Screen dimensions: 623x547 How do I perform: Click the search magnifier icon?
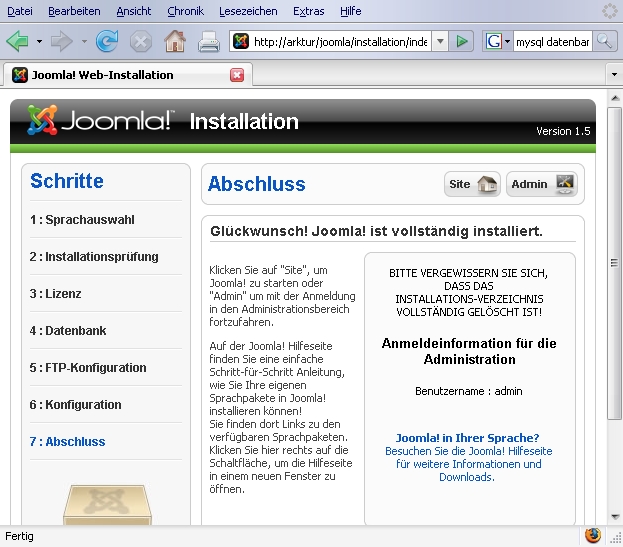(604, 42)
